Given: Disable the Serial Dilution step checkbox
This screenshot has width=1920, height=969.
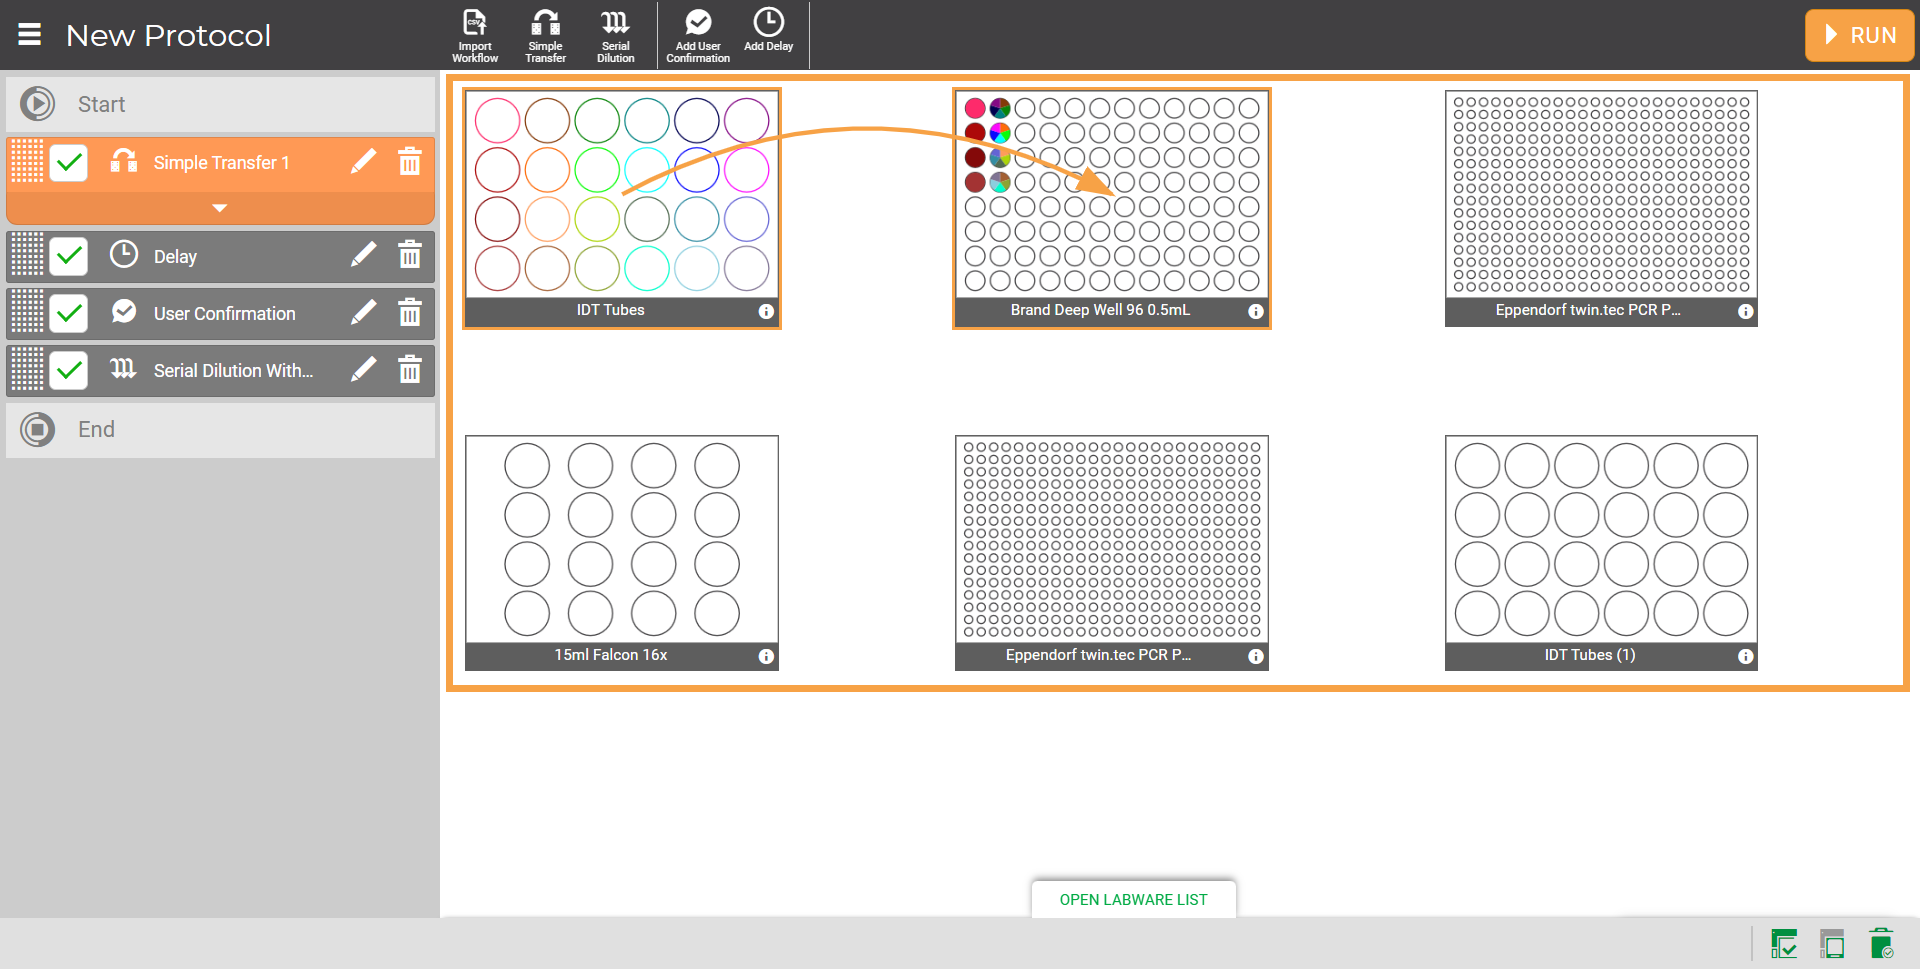Looking at the screenshot, I should tap(69, 370).
